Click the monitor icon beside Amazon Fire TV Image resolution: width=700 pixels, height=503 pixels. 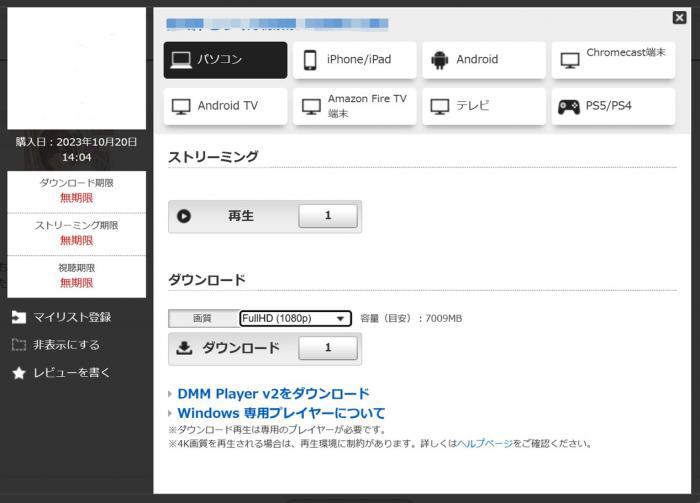[311, 107]
